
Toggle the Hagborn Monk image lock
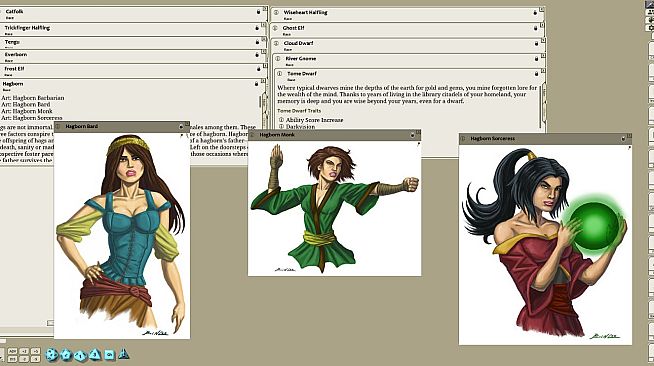click(x=412, y=135)
